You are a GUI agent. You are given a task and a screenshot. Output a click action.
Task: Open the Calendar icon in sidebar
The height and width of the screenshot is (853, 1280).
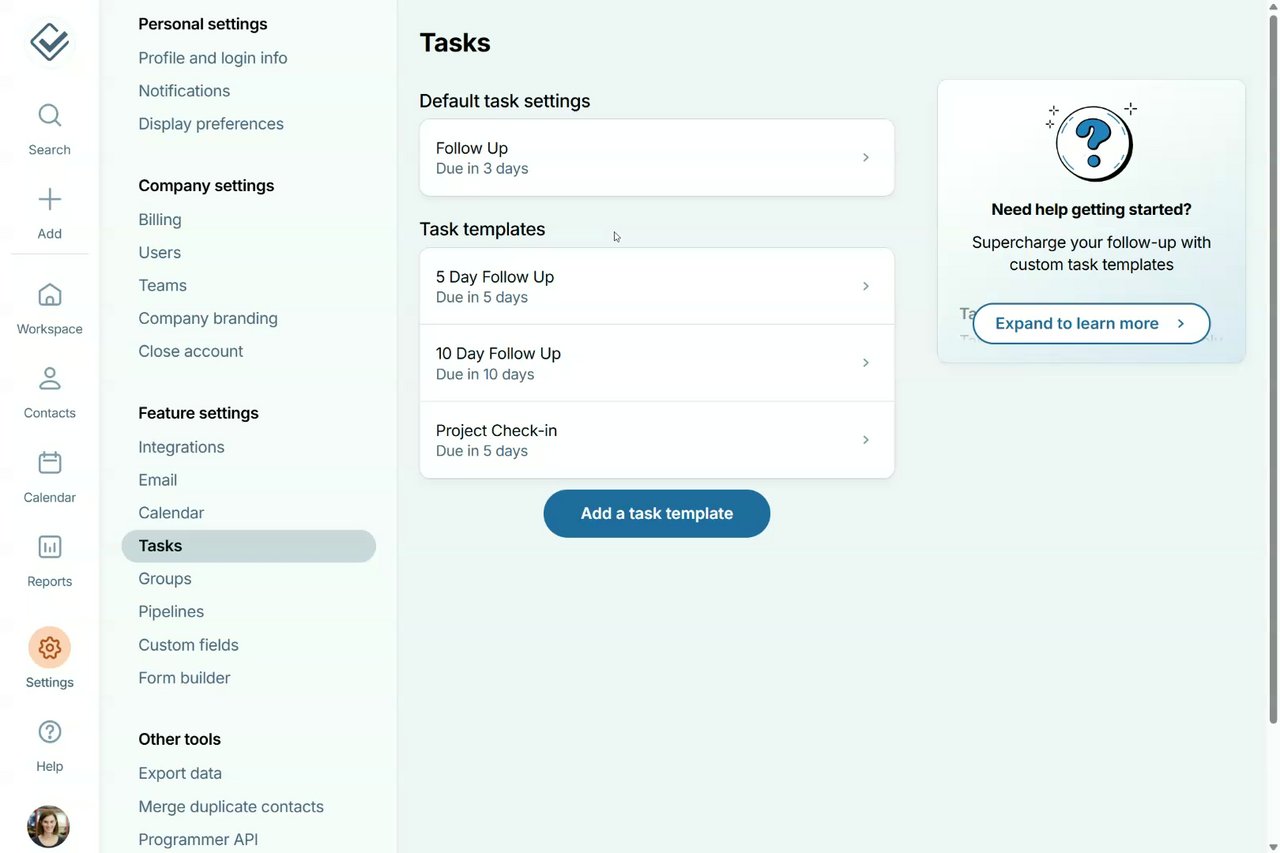[49, 464]
